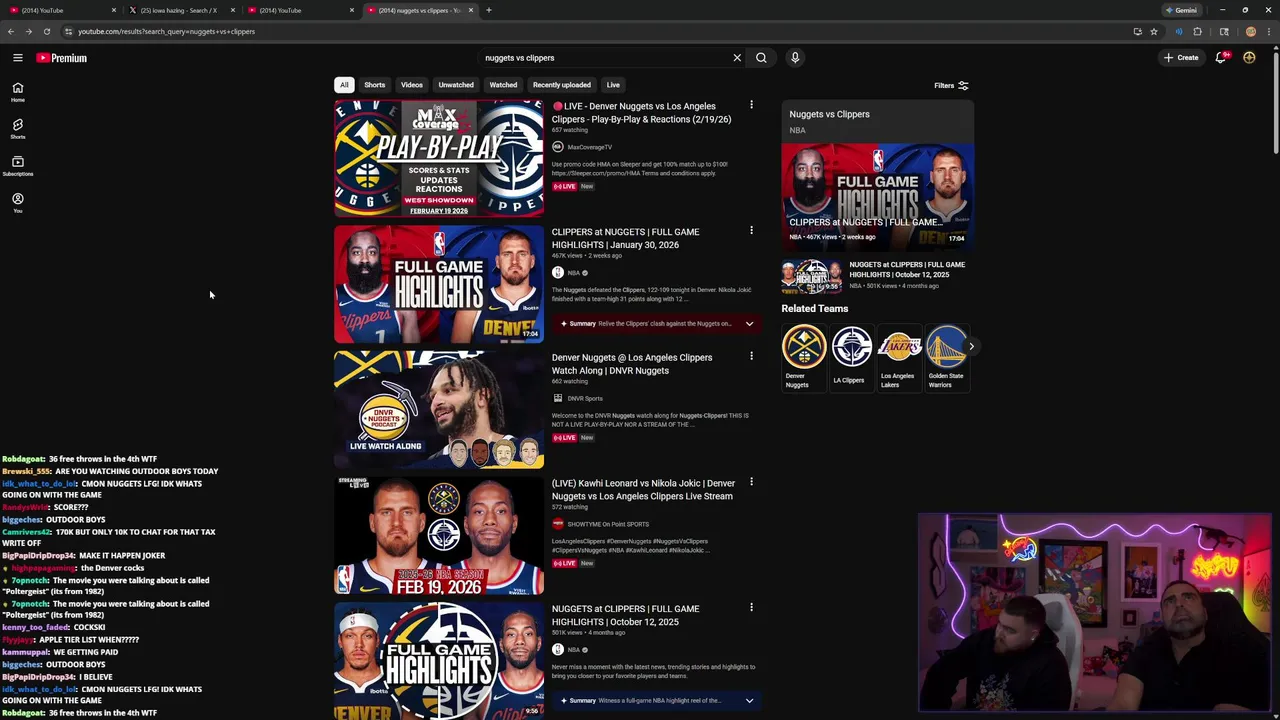This screenshot has height=720, width=1280.
Task: Open the YouTube account avatar menu
Action: point(1249,58)
